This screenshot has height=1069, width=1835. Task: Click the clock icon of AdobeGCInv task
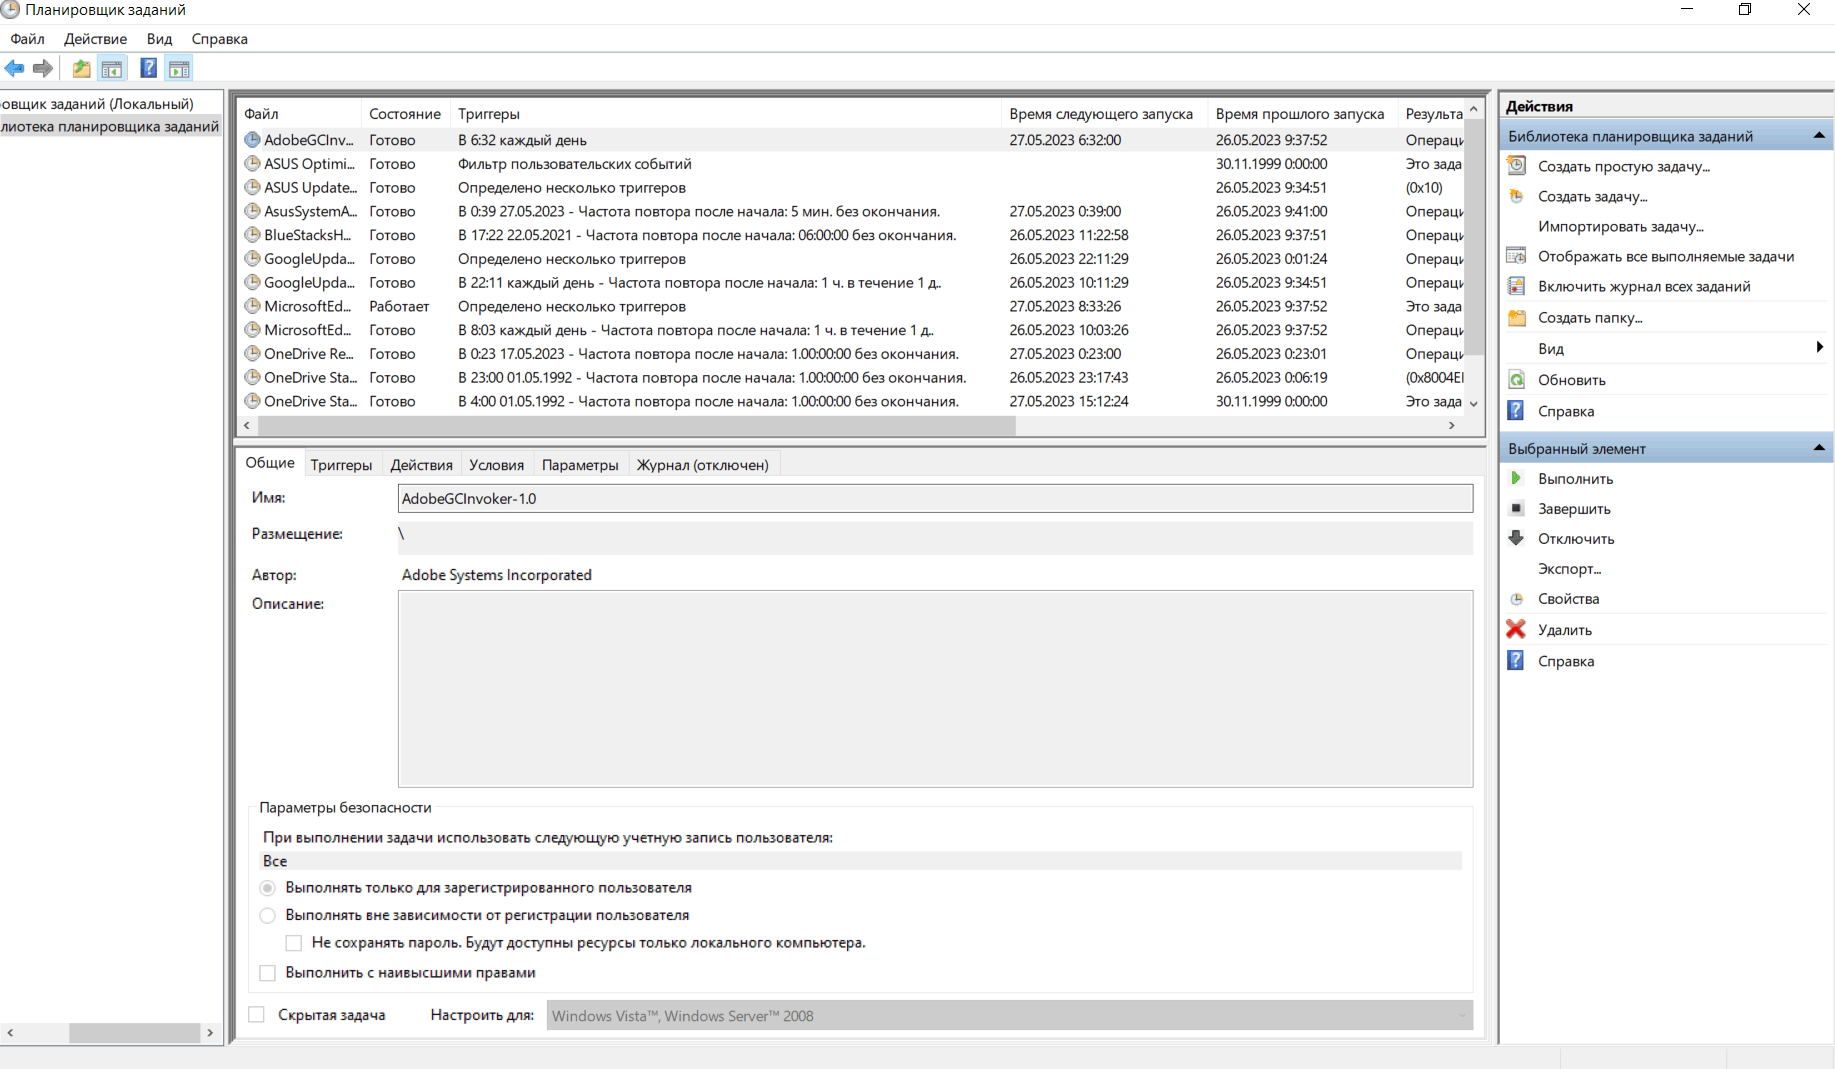click(x=253, y=140)
